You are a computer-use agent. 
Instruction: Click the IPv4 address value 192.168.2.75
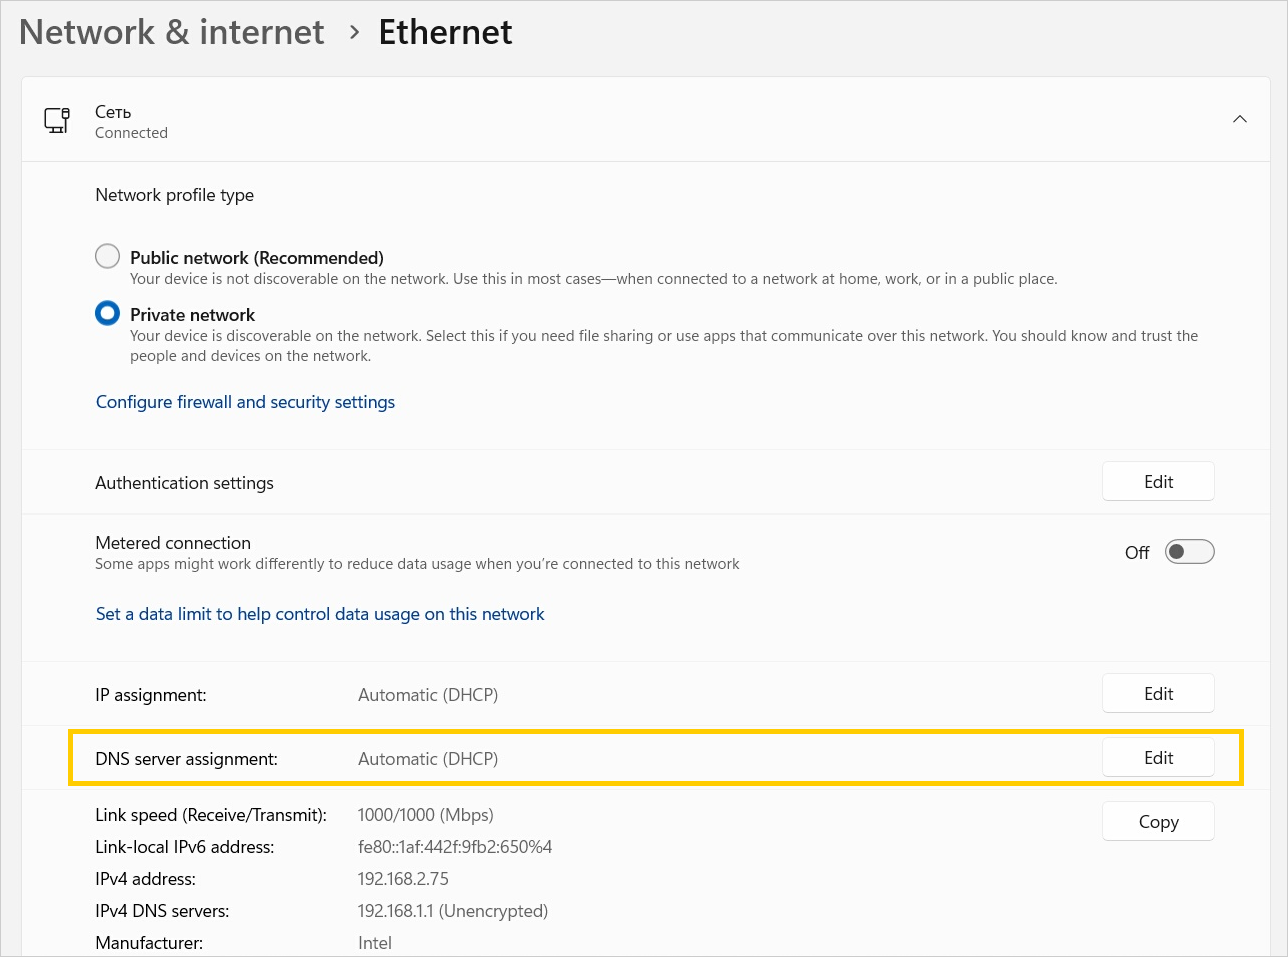coord(403,879)
